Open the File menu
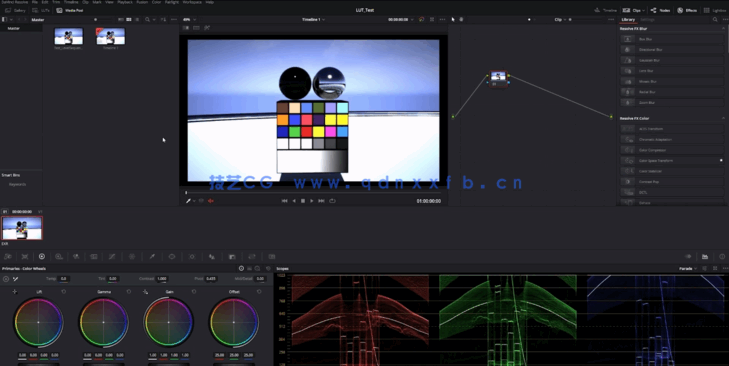This screenshot has height=366, width=729. [35, 2]
